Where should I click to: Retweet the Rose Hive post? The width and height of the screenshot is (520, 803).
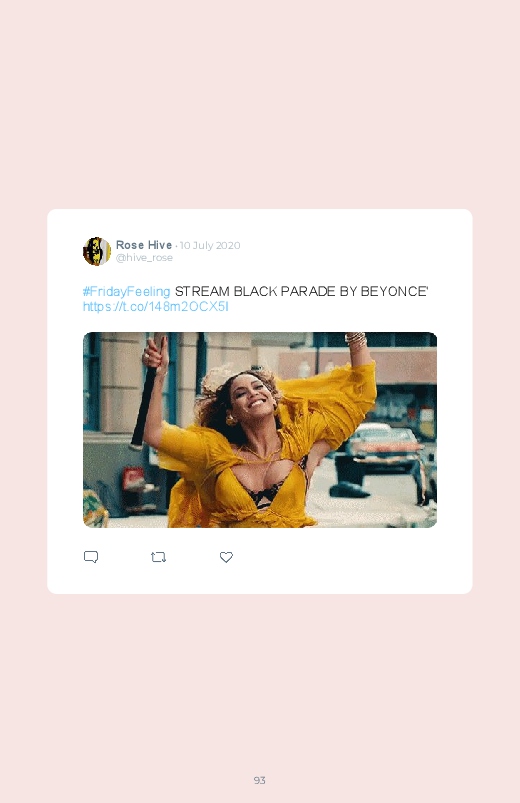(158, 557)
